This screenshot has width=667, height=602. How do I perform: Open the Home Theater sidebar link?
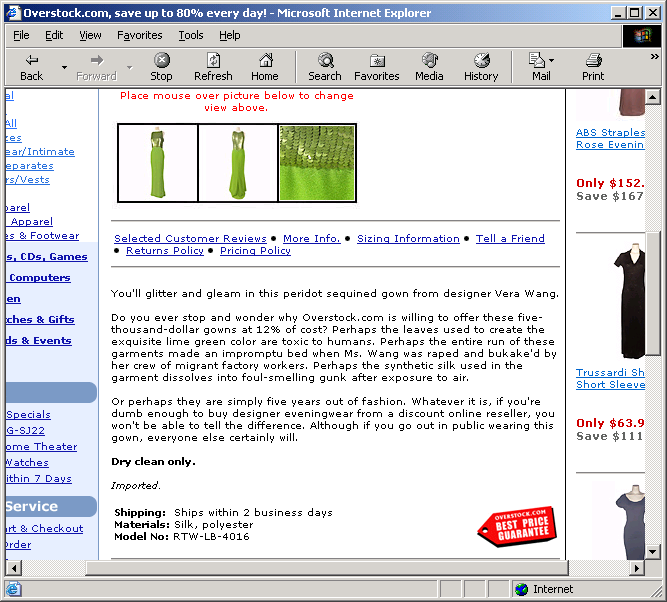point(42,447)
